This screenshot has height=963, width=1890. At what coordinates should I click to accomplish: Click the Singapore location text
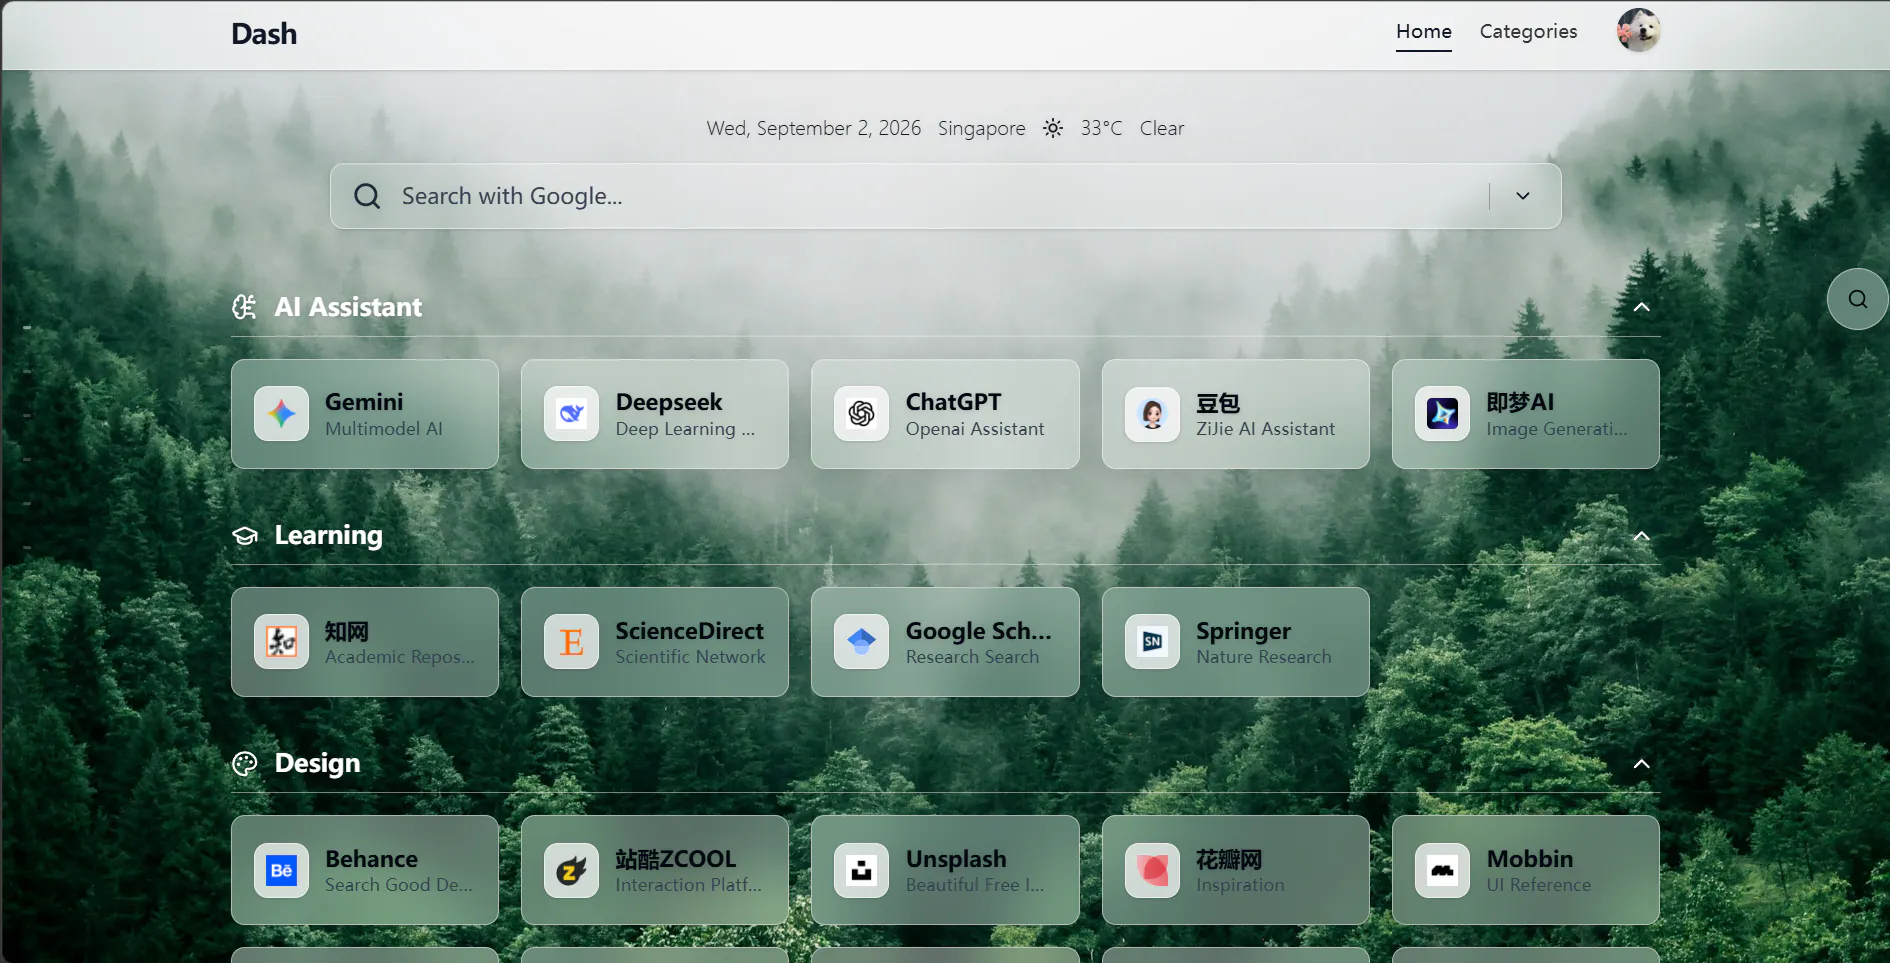pyautogui.click(x=981, y=128)
